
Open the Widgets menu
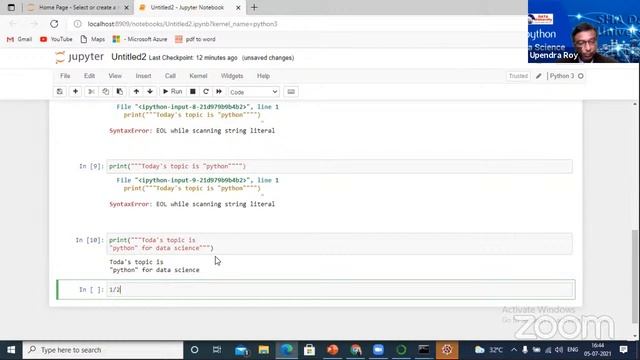232,76
